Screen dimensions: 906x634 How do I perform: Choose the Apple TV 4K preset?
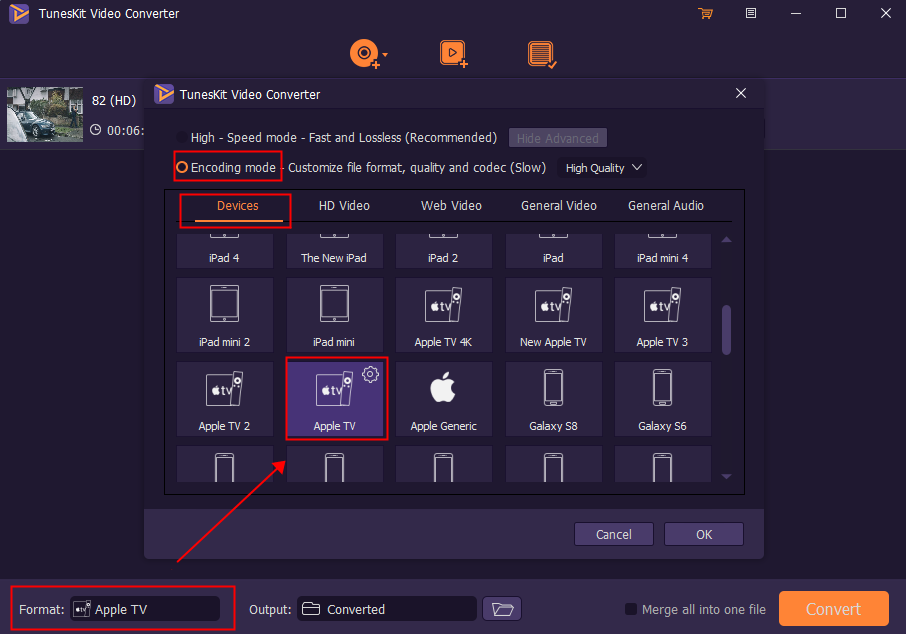[443, 315]
